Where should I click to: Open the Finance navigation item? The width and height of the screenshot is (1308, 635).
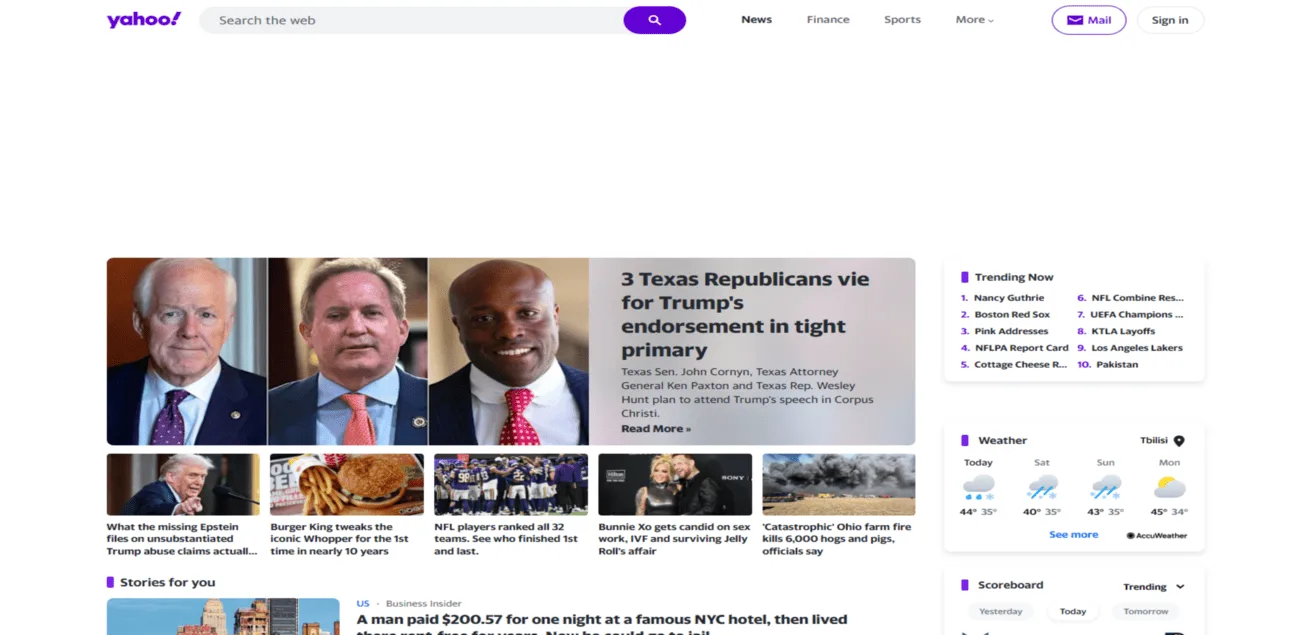tap(828, 20)
